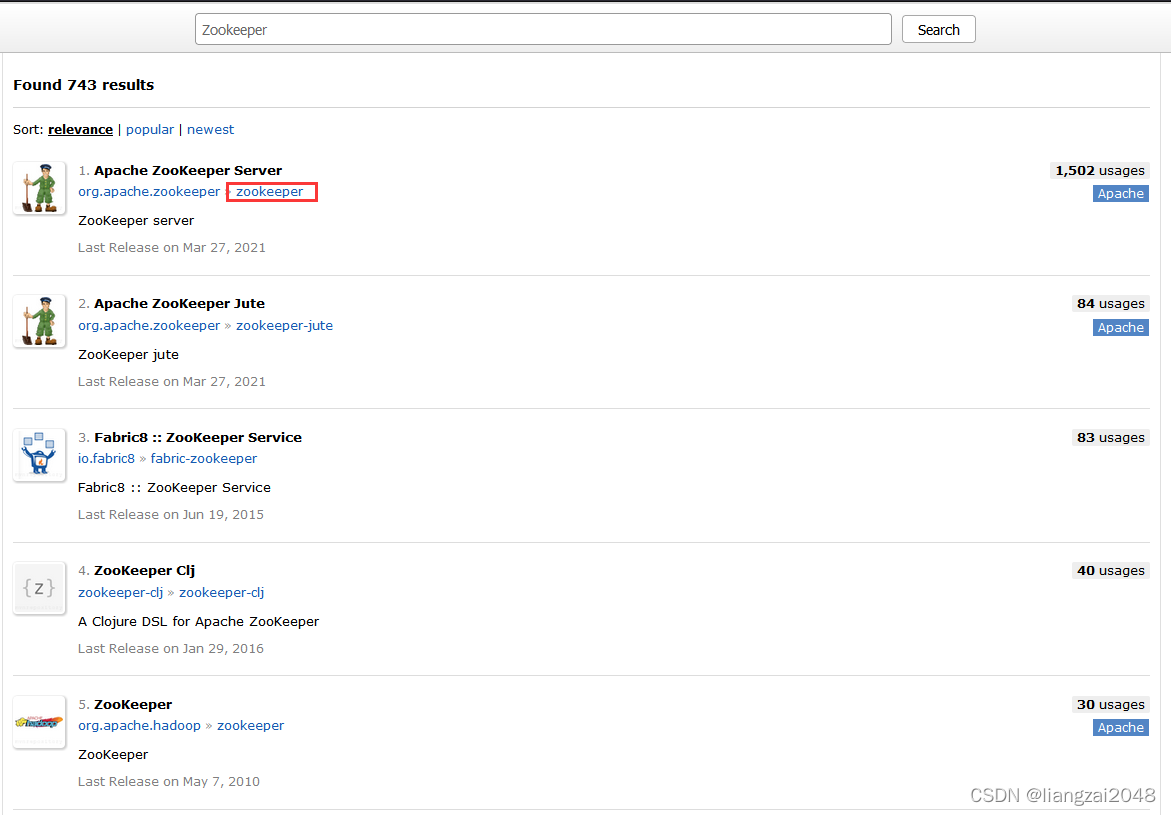Focus the Zookeeper search input field

[x=543, y=29]
